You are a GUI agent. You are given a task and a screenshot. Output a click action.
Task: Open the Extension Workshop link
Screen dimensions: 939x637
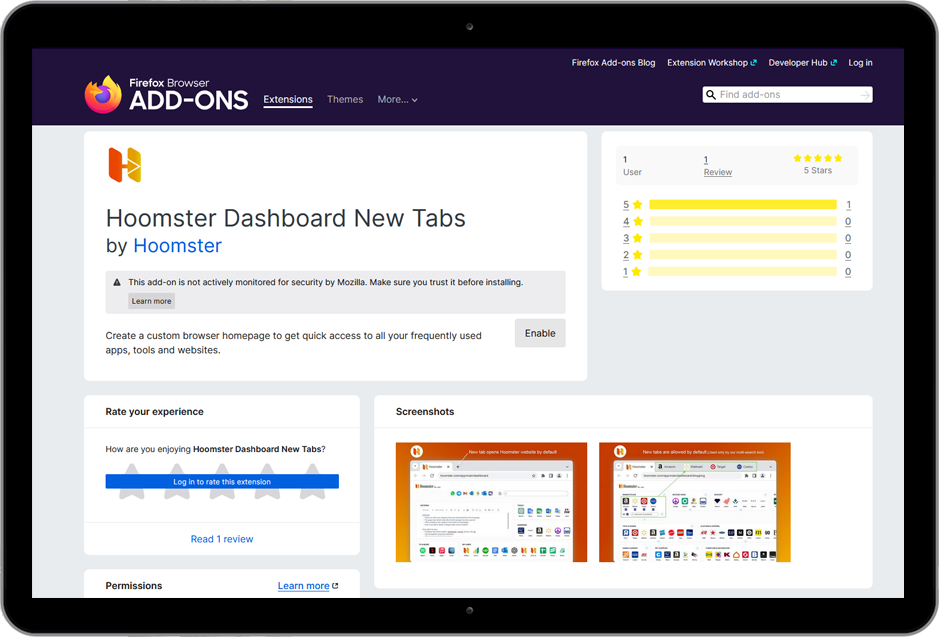tap(712, 63)
